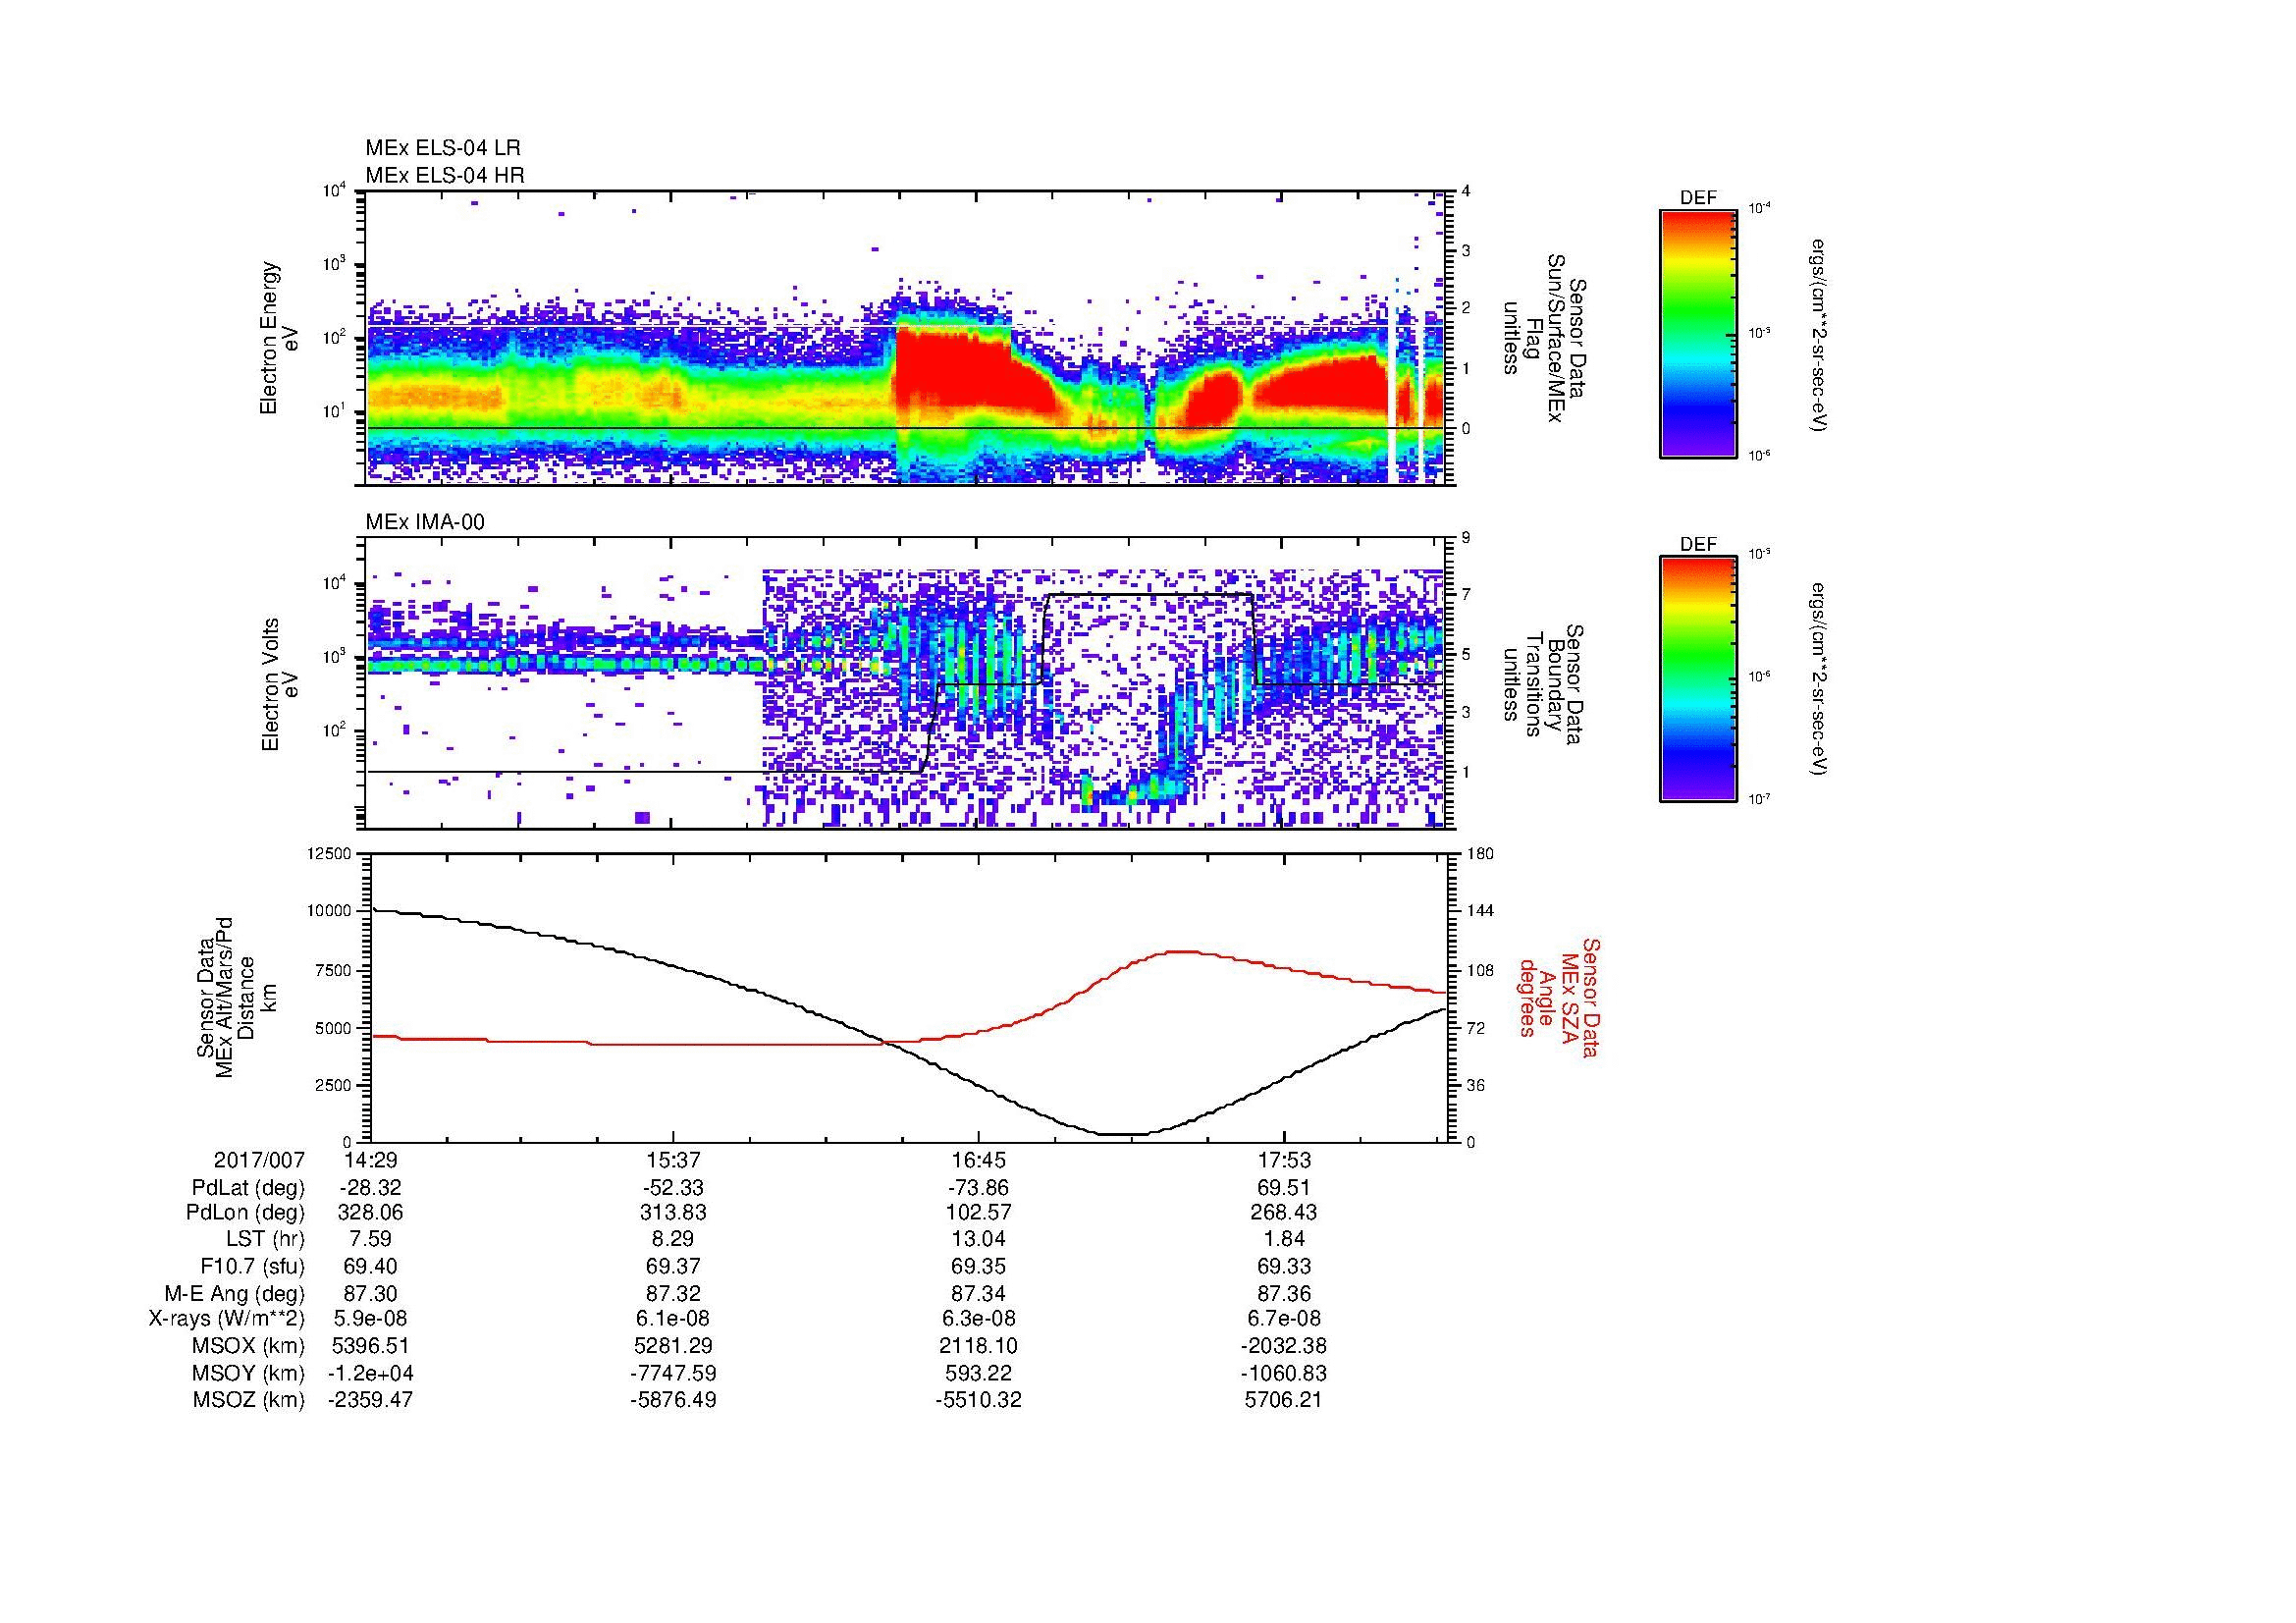Image resolution: width=2296 pixels, height=1623 pixels.
Task: Click the 'MEx ELS-04 HR' plot title
Action: (x=445, y=175)
